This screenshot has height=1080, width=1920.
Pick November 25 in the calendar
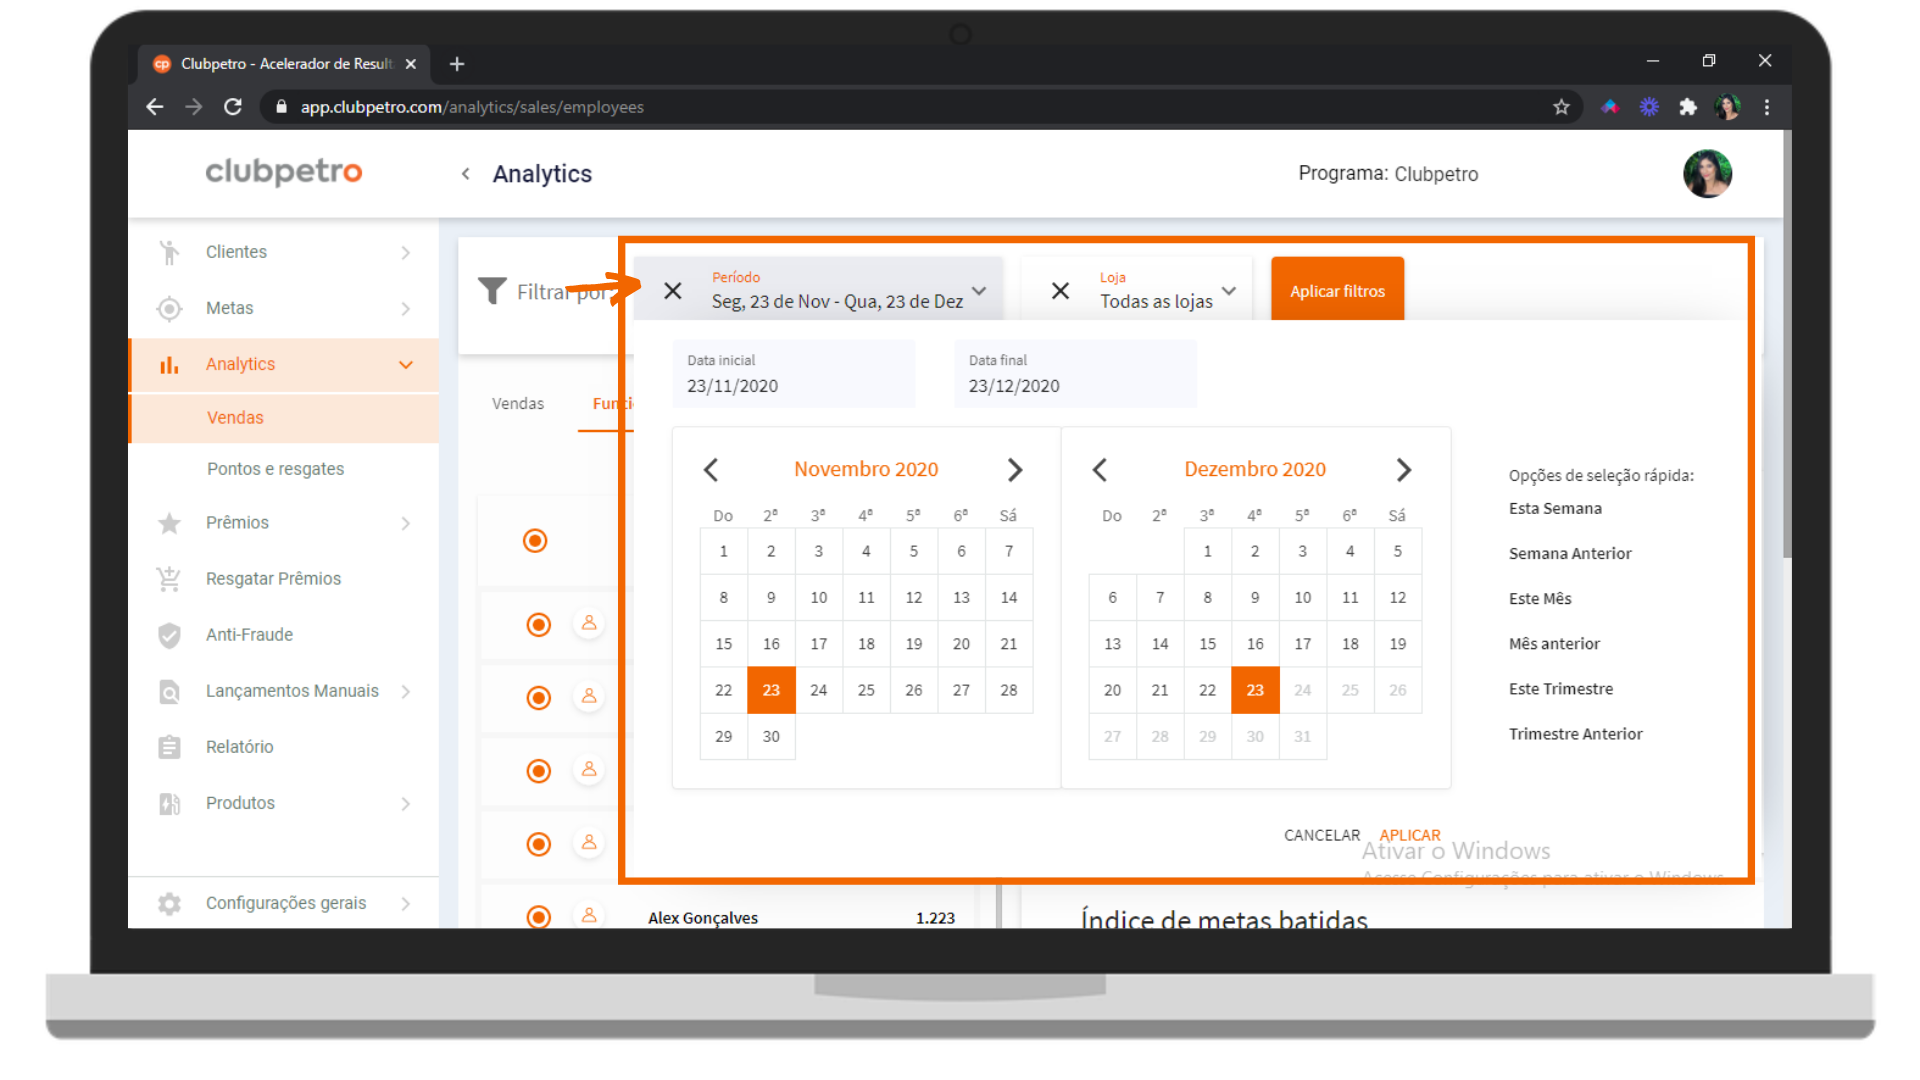pos(866,690)
